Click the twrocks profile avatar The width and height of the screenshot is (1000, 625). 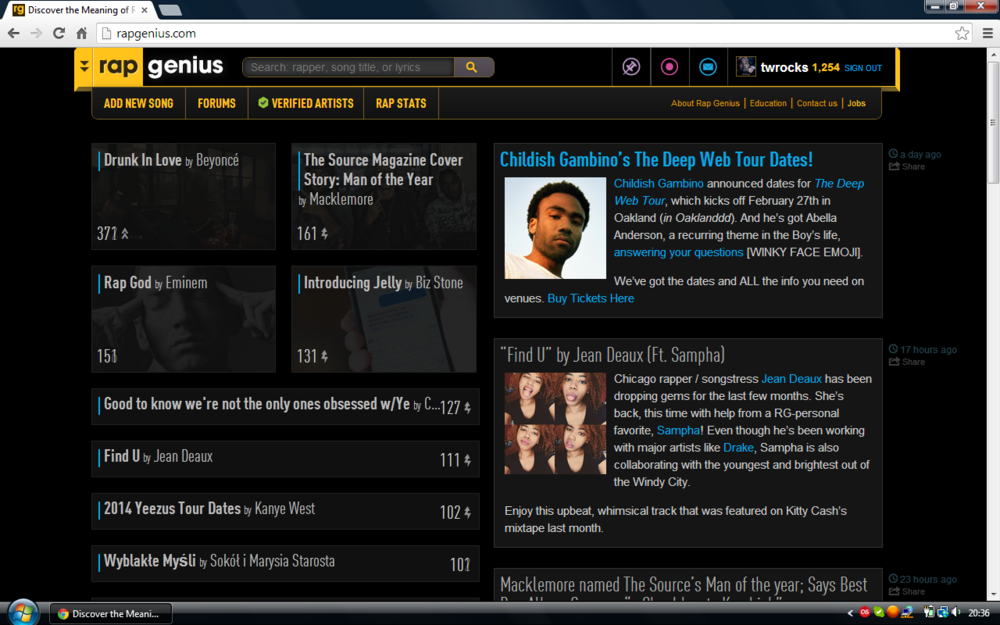pos(745,66)
